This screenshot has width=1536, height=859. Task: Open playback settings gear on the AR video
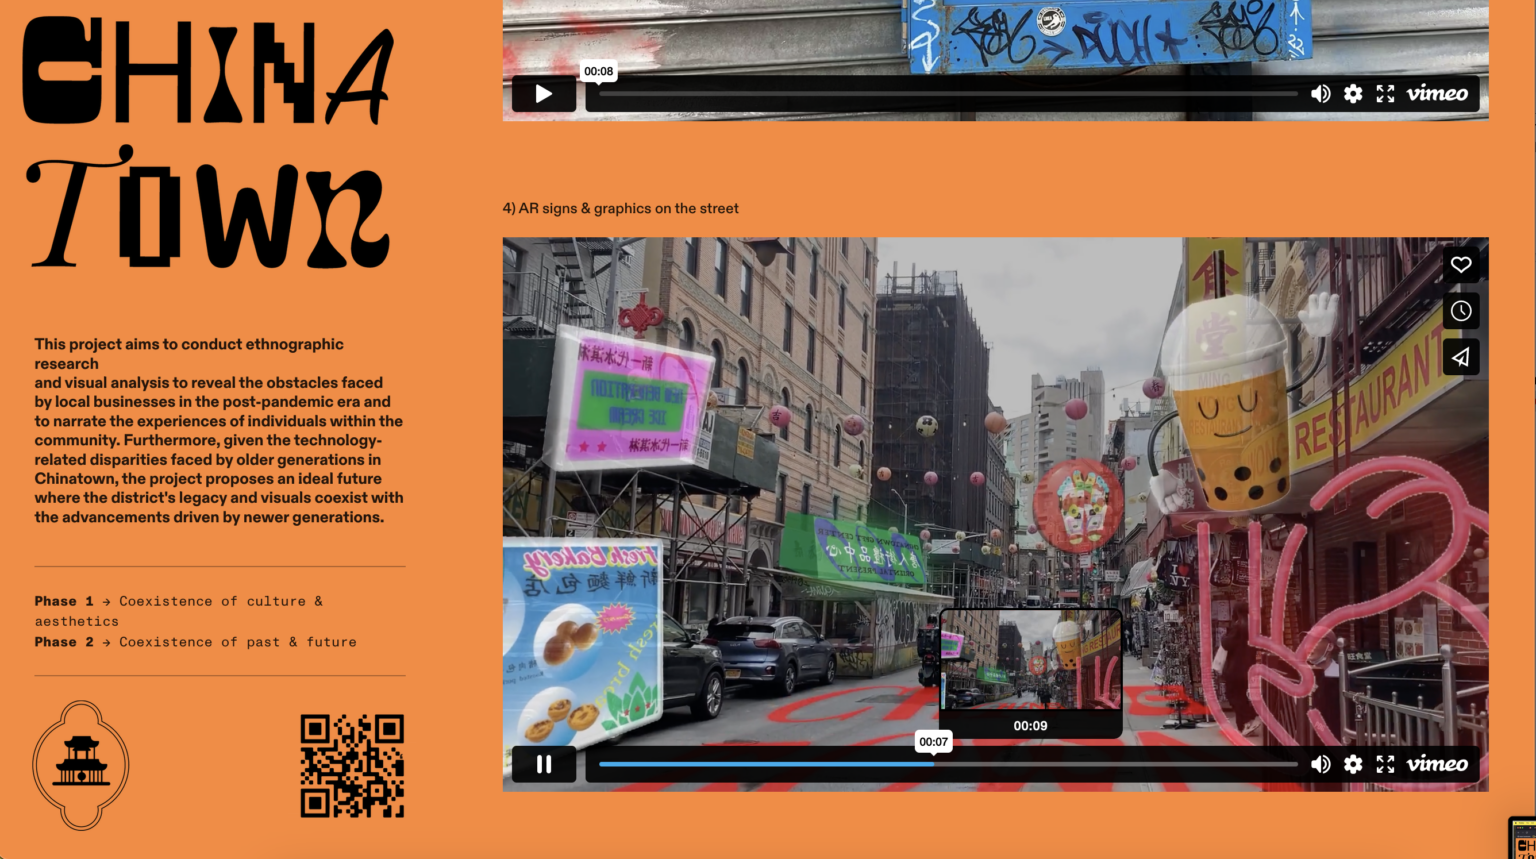(x=1353, y=765)
